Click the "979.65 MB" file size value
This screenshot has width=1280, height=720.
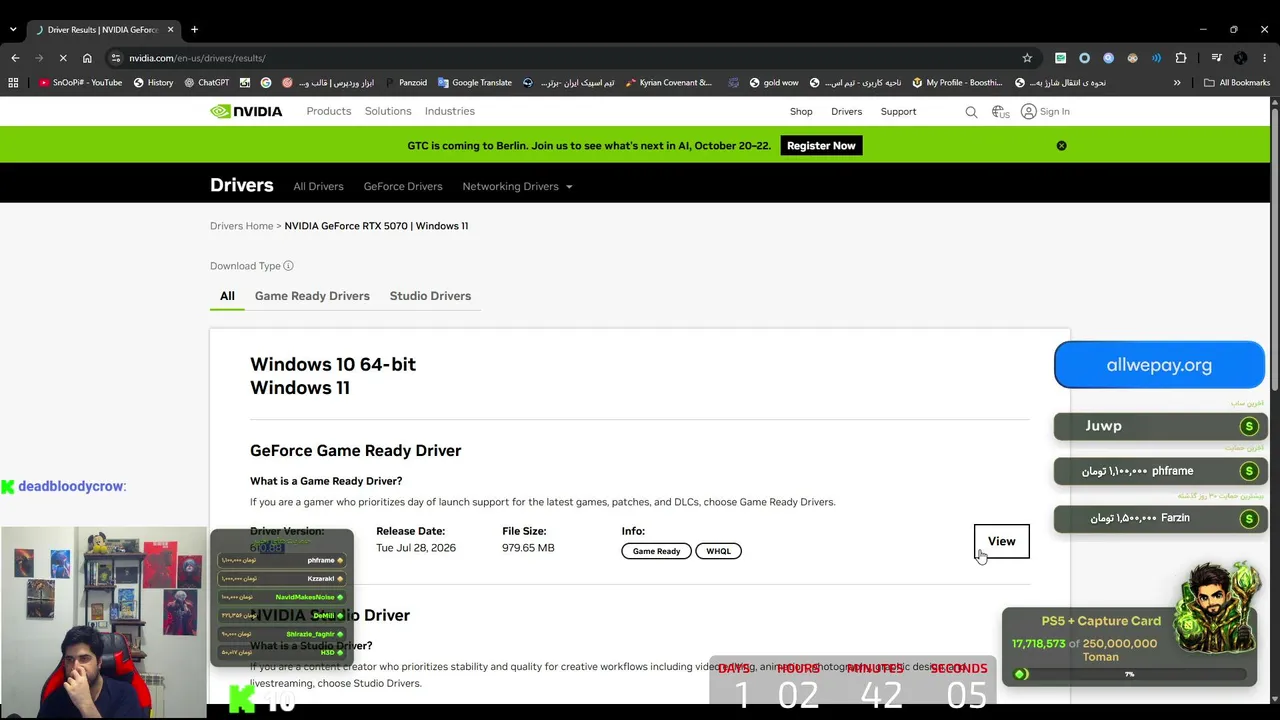pyautogui.click(x=528, y=548)
